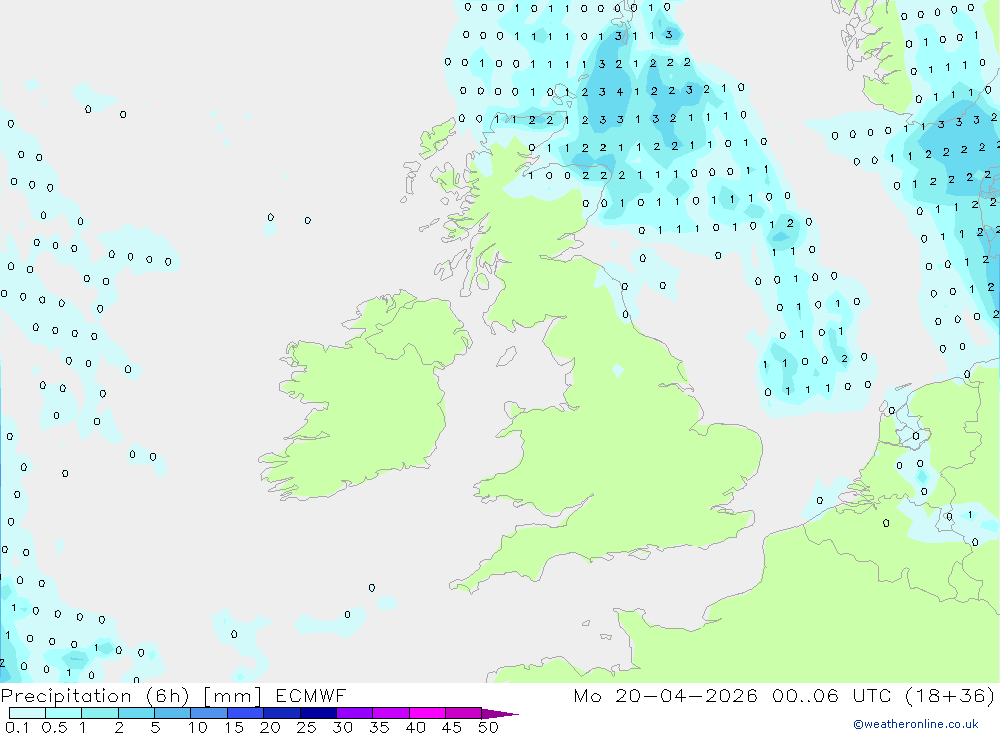Click the "10" legend scale label

[x=198, y=727]
